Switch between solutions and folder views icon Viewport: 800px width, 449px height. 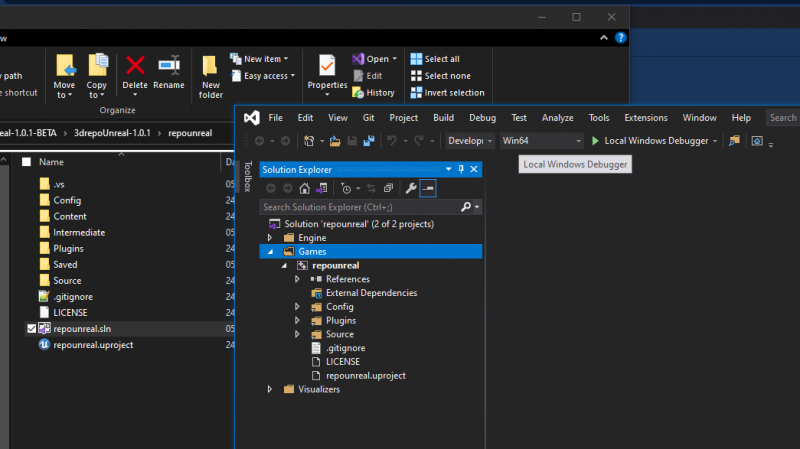[321, 188]
